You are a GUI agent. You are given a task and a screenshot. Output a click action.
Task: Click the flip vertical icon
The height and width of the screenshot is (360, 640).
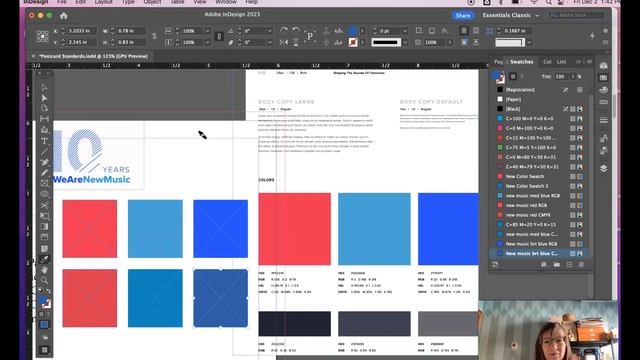click(296, 42)
